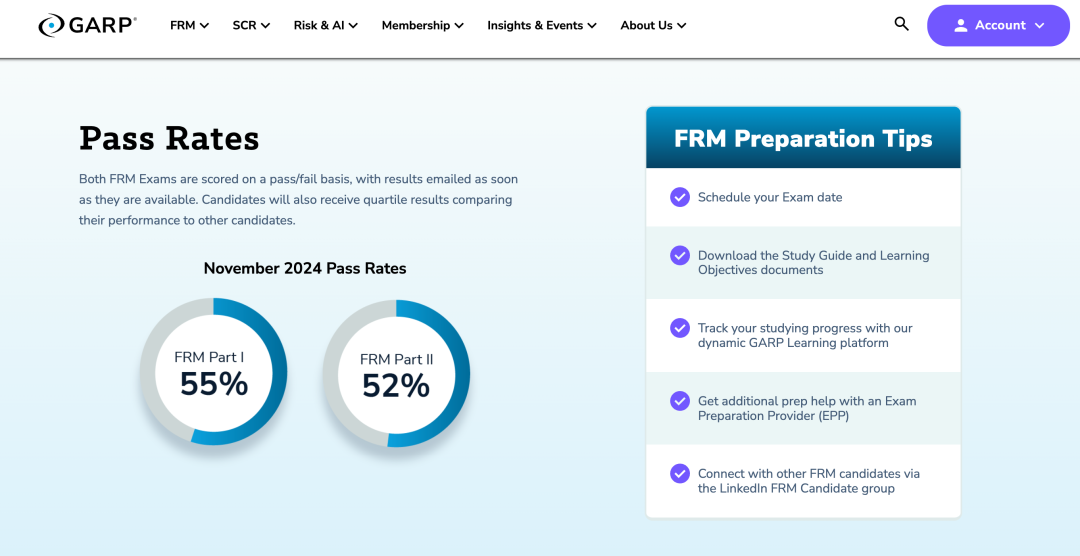Screen dimensions: 1080x556
Task: Click Download the Study Guide tip text
Action: [813, 262]
